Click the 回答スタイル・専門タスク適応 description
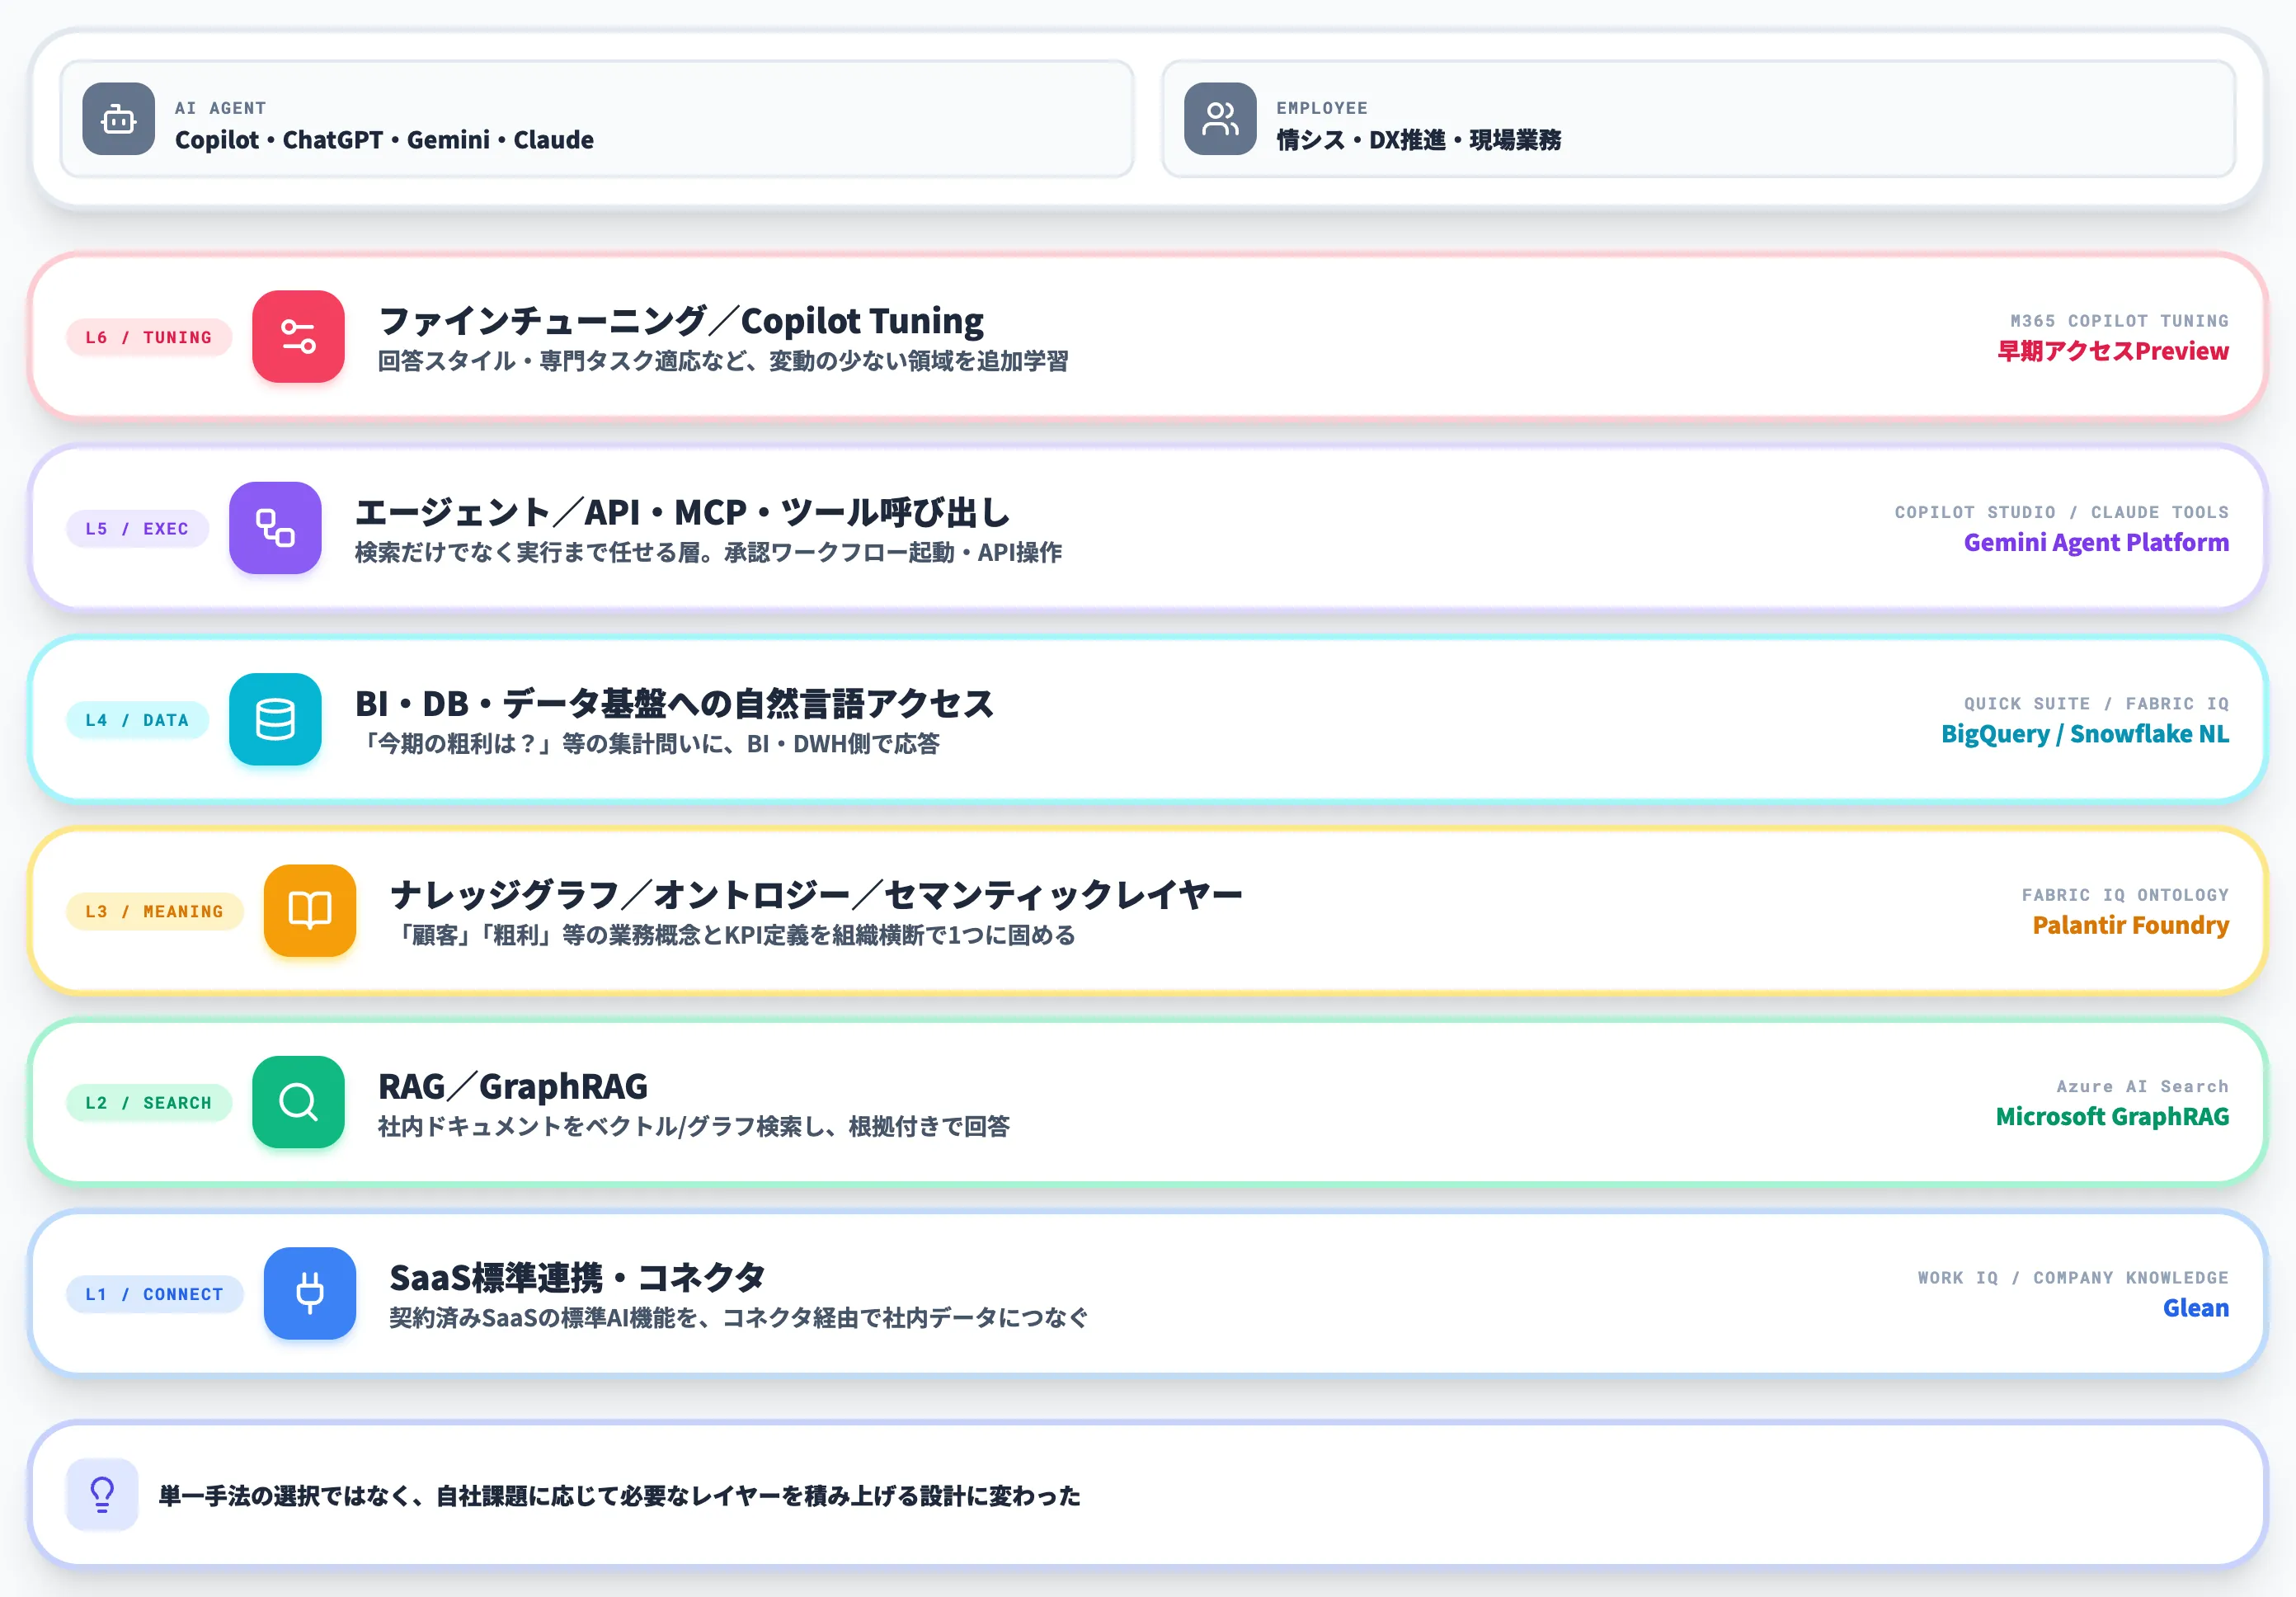This screenshot has height=1597, width=2296. (x=723, y=361)
